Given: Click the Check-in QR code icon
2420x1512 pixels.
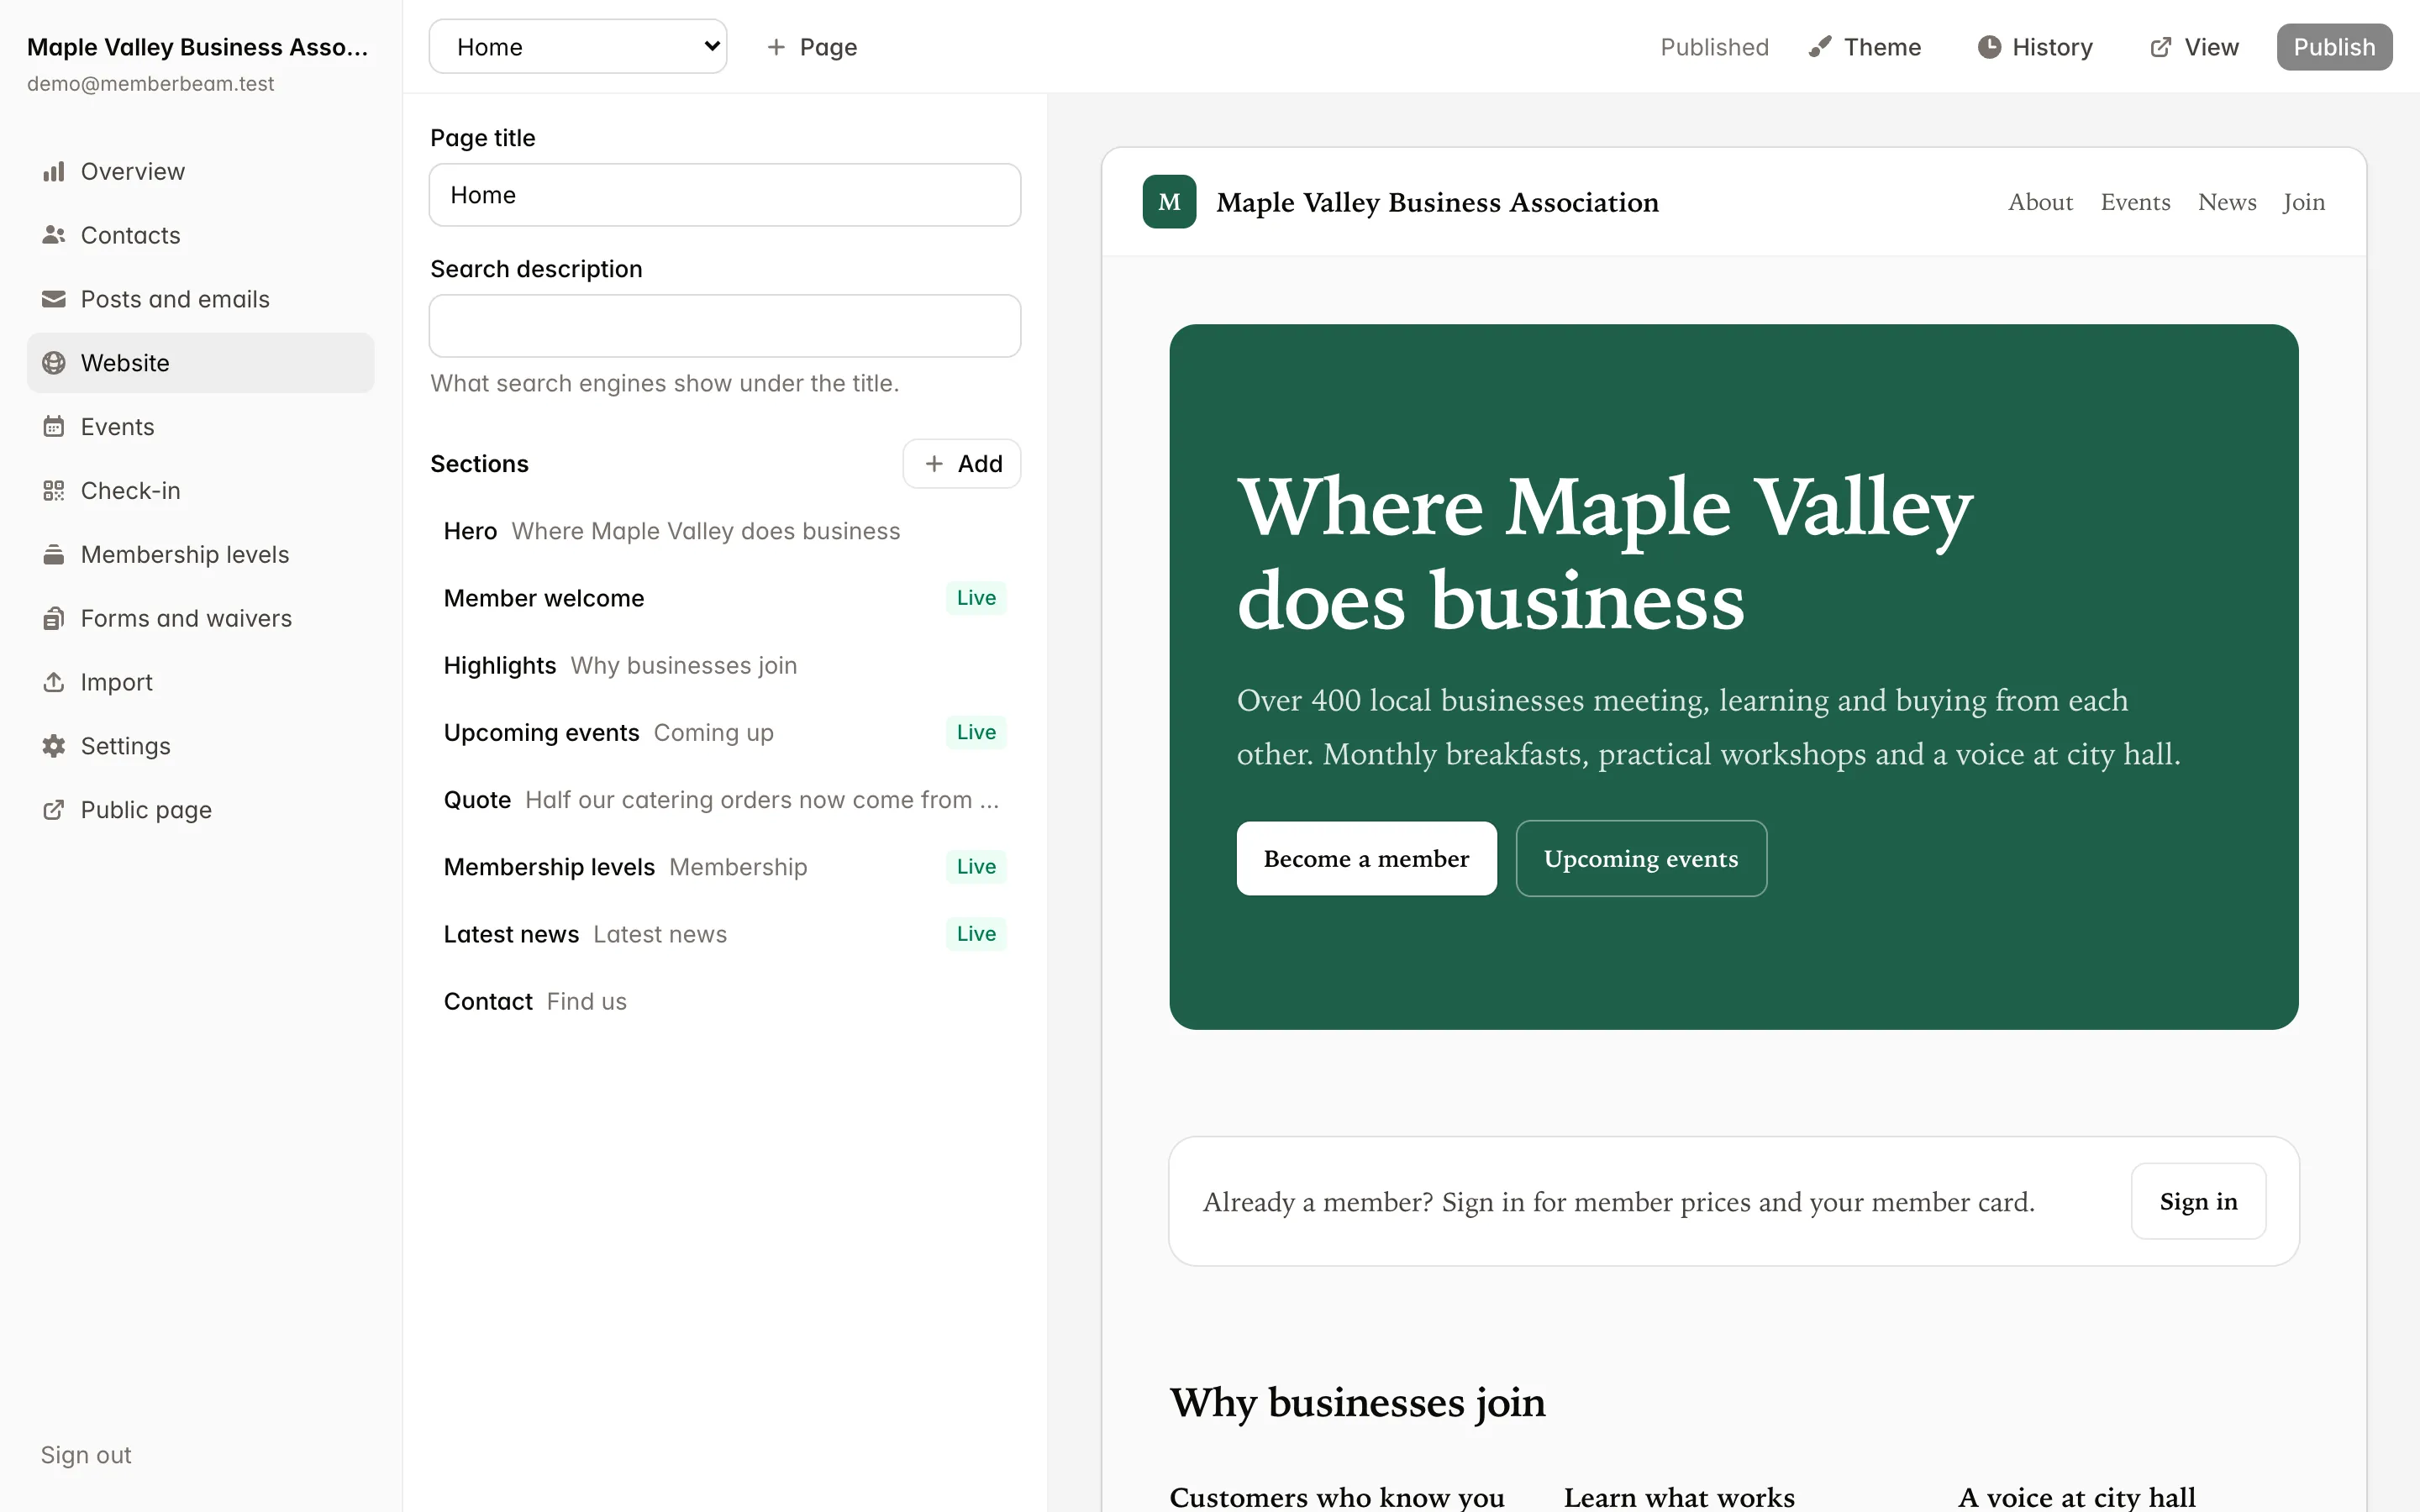Looking at the screenshot, I should [x=54, y=491].
